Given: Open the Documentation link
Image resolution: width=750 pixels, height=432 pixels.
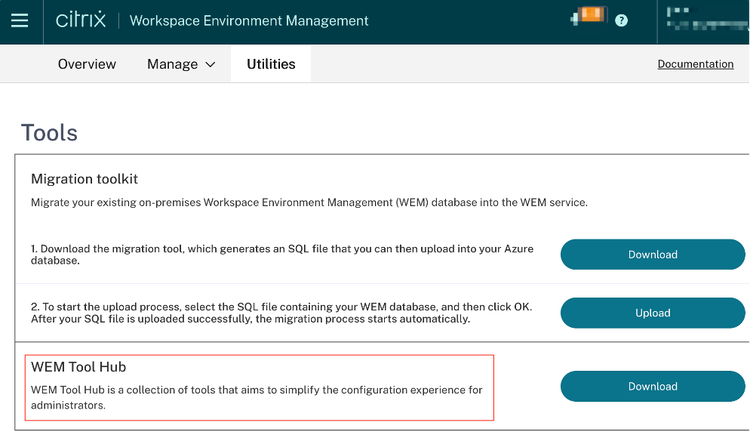Looking at the screenshot, I should (695, 64).
